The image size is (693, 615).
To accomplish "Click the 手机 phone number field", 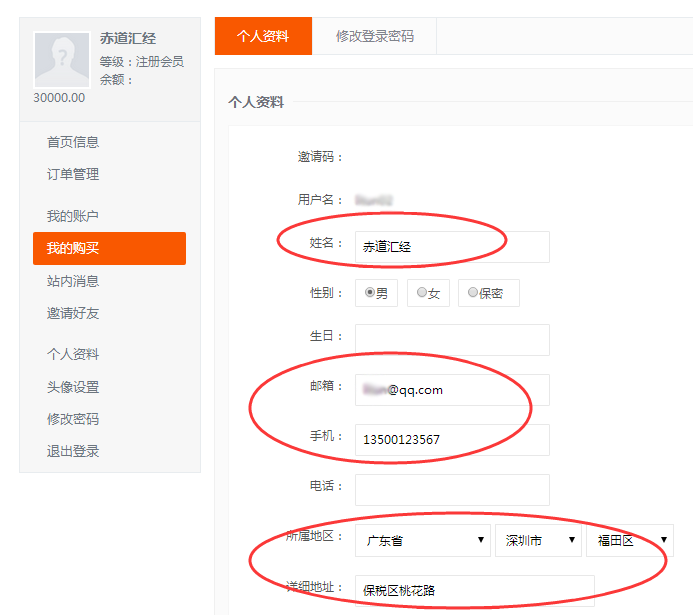I will coord(452,440).
